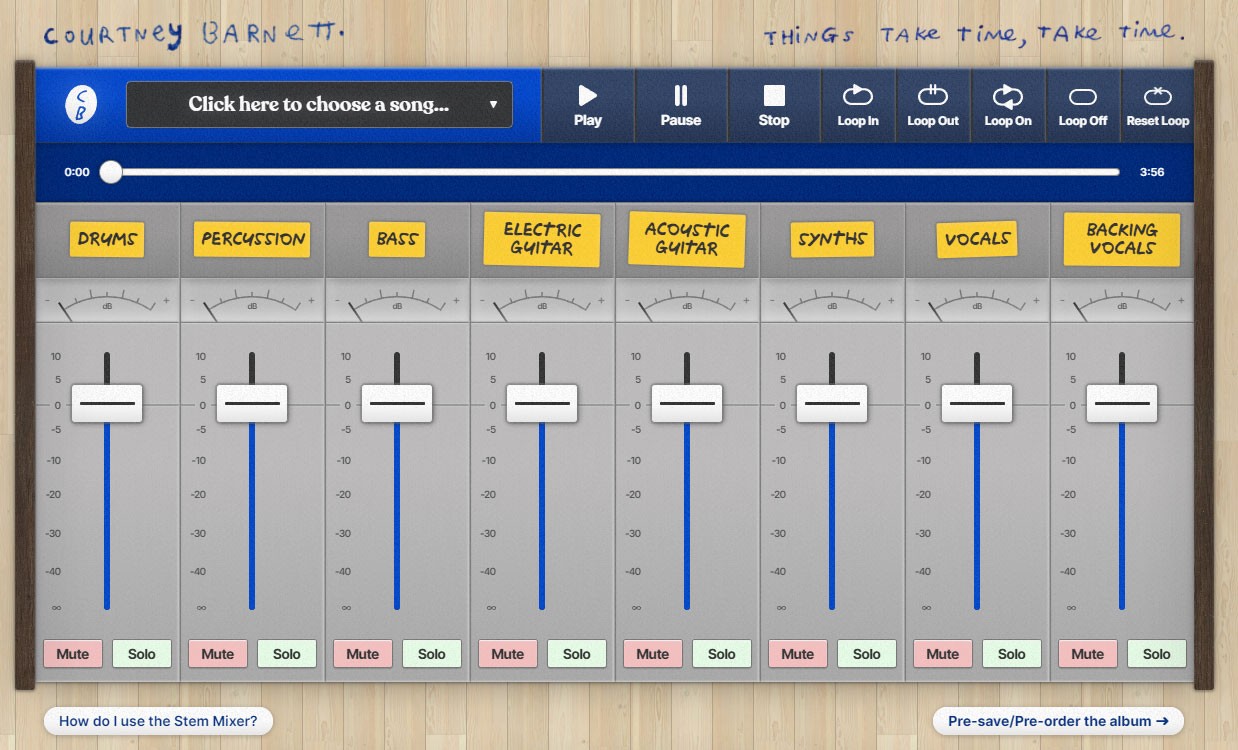Mute the Bass track
Viewport: 1238px width, 750px height.
pyautogui.click(x=363, y=654)
